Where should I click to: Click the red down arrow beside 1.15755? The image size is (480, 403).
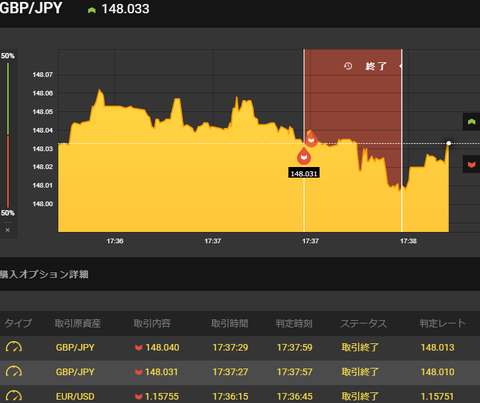(139, 397)
